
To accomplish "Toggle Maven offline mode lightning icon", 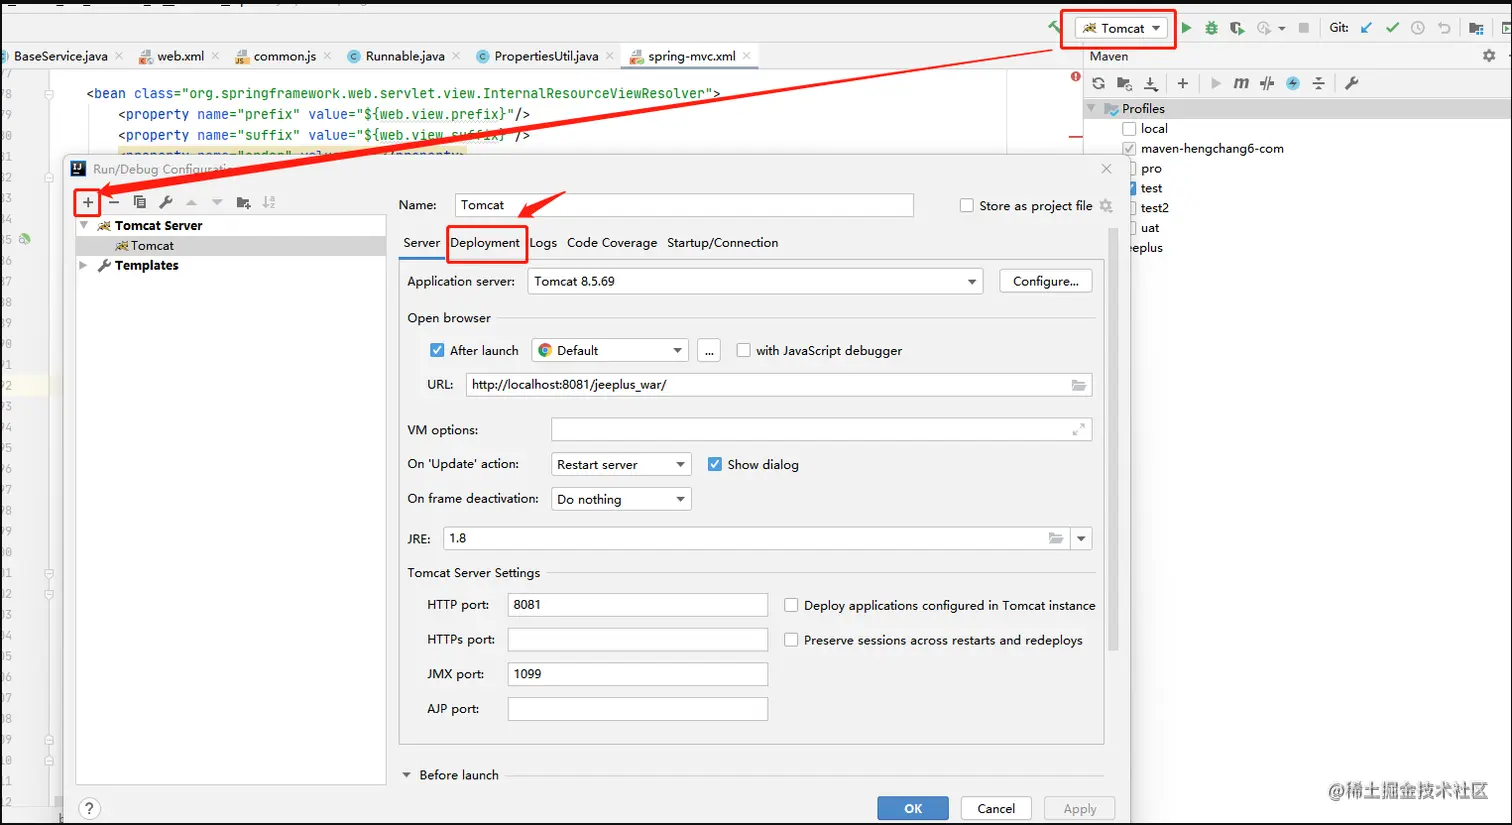I will coord(1293,83).
